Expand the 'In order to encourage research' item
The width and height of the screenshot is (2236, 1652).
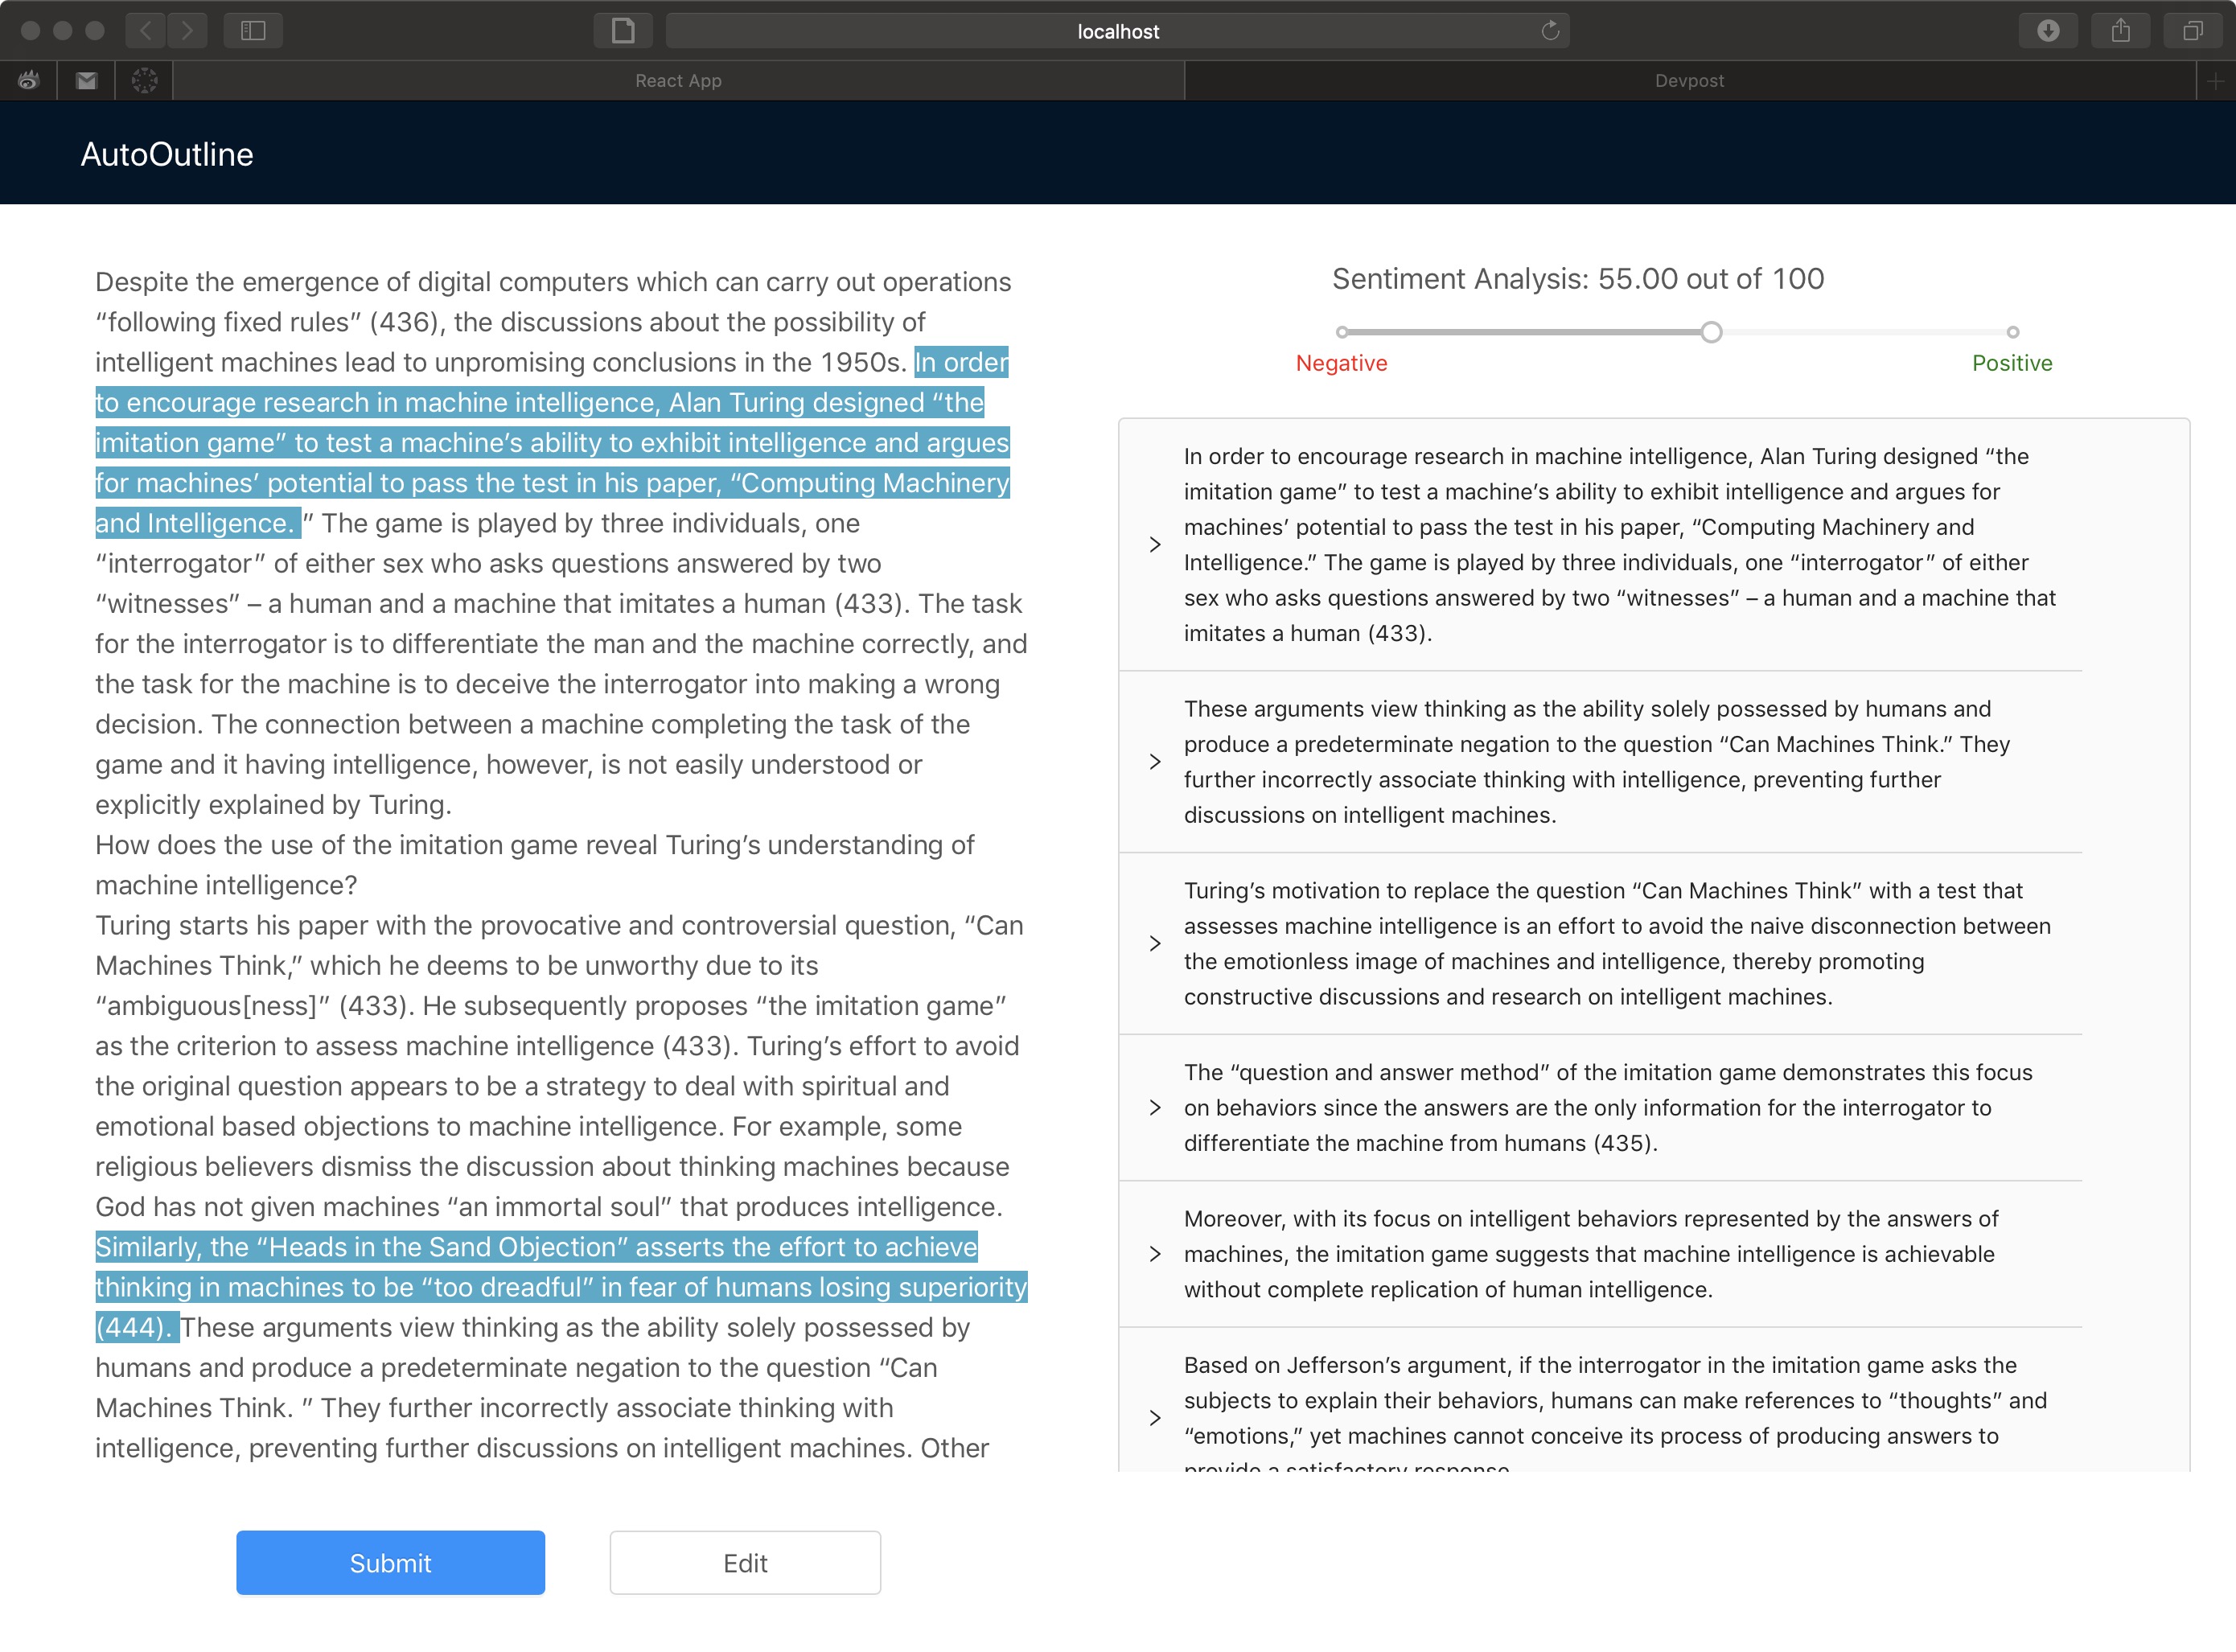tap(1155, 545)
